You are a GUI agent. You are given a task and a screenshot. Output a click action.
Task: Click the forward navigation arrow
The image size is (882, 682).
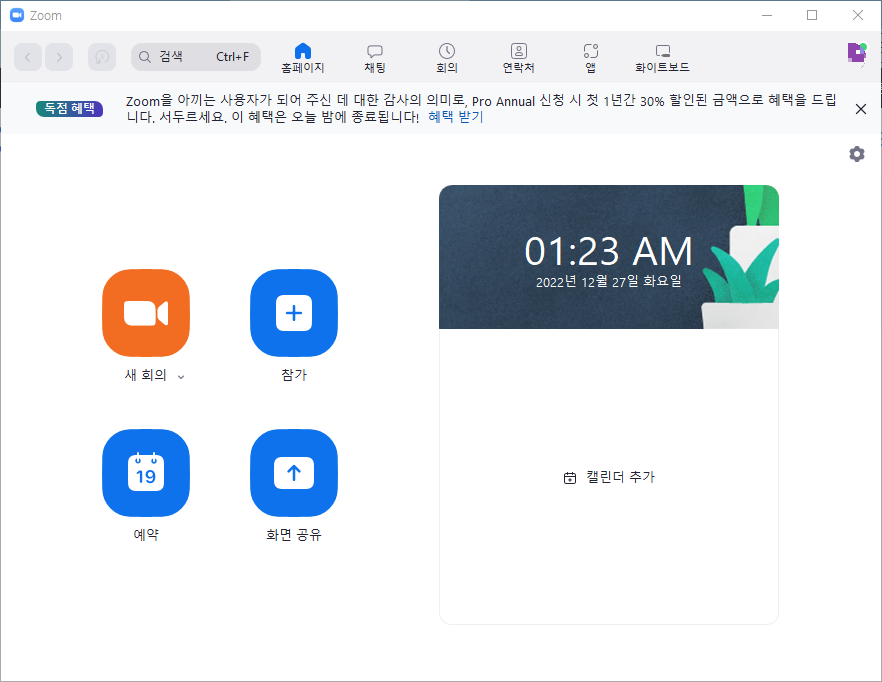[x=59, y=57]
